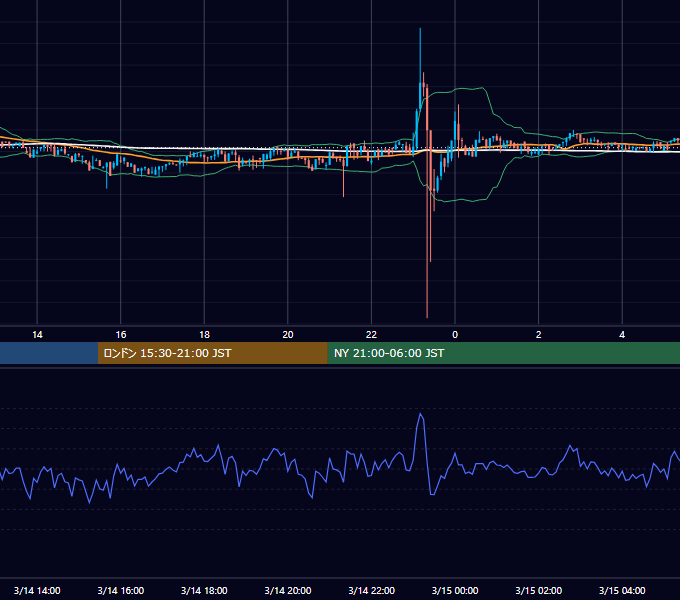Click hour label 20 on price chart axis
The height and width of the screenshot is (600, 680).
288,335
